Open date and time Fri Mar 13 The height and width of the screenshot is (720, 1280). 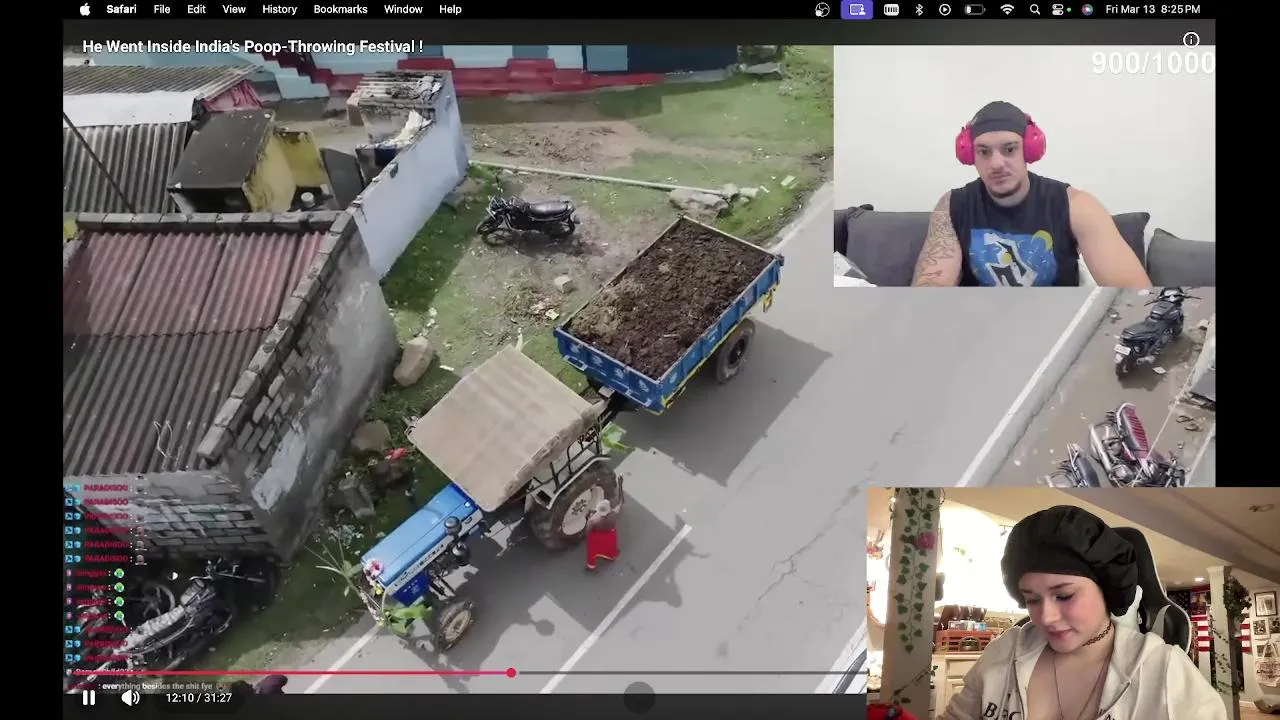coord(1153,9)
